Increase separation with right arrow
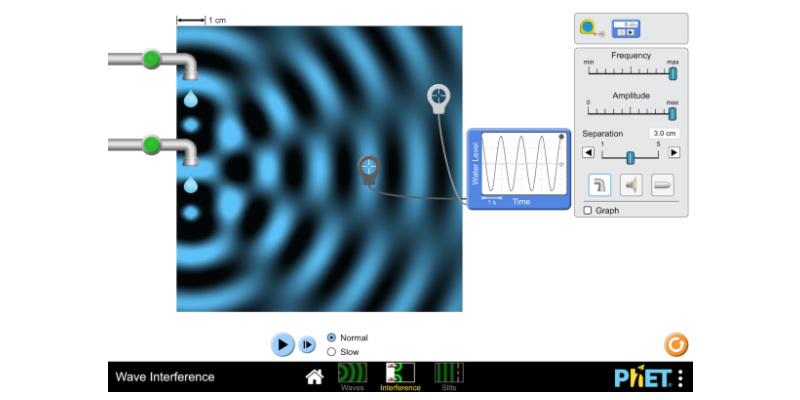 (674, 153)
